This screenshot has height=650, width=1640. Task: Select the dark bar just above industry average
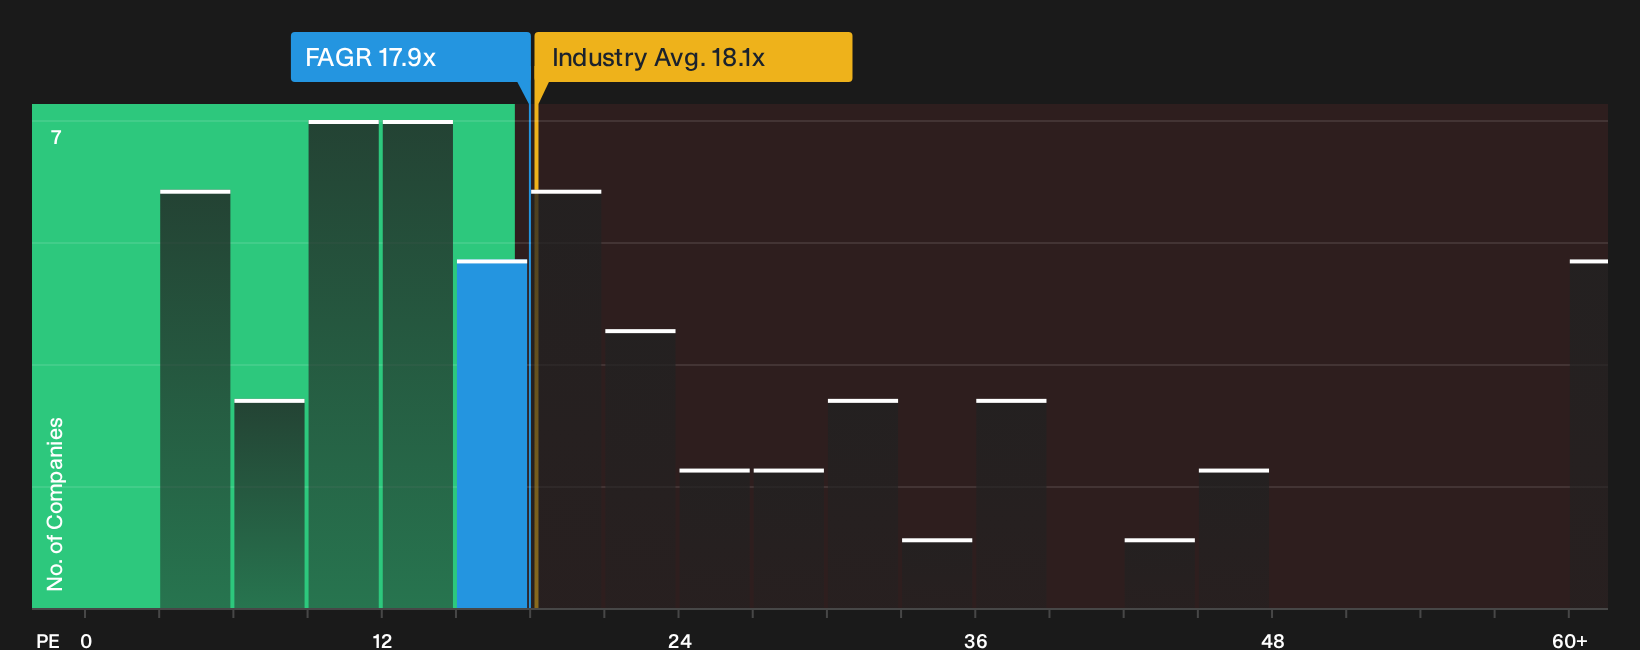point(566,399)
